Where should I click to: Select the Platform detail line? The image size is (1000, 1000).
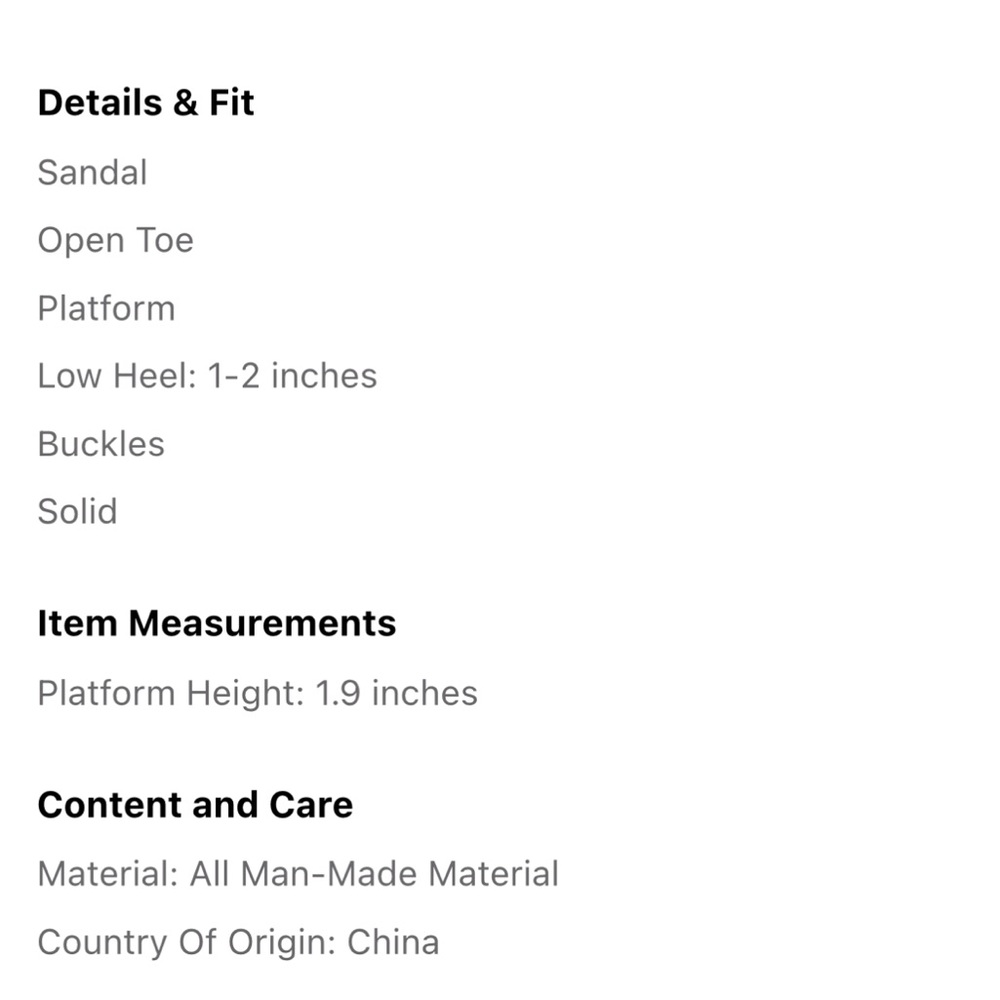pos(106,309)
